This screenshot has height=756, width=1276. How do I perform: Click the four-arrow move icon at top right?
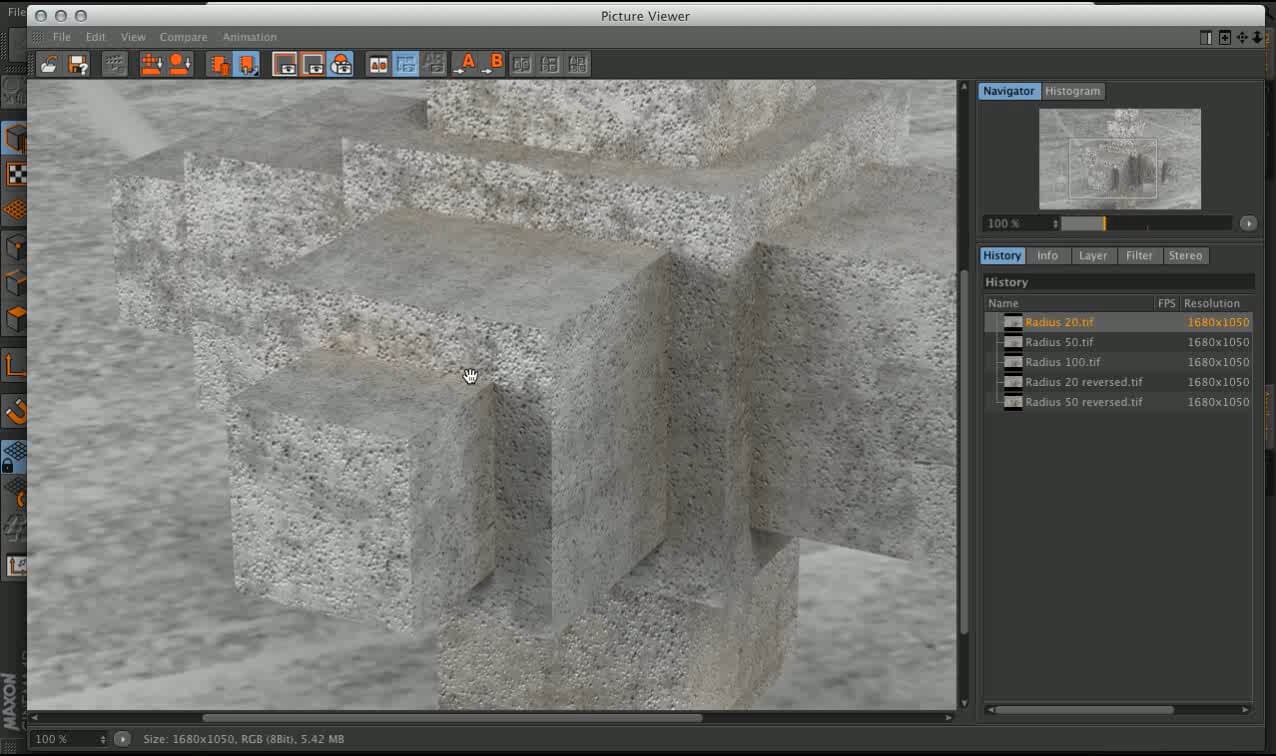click(1241, 38)
